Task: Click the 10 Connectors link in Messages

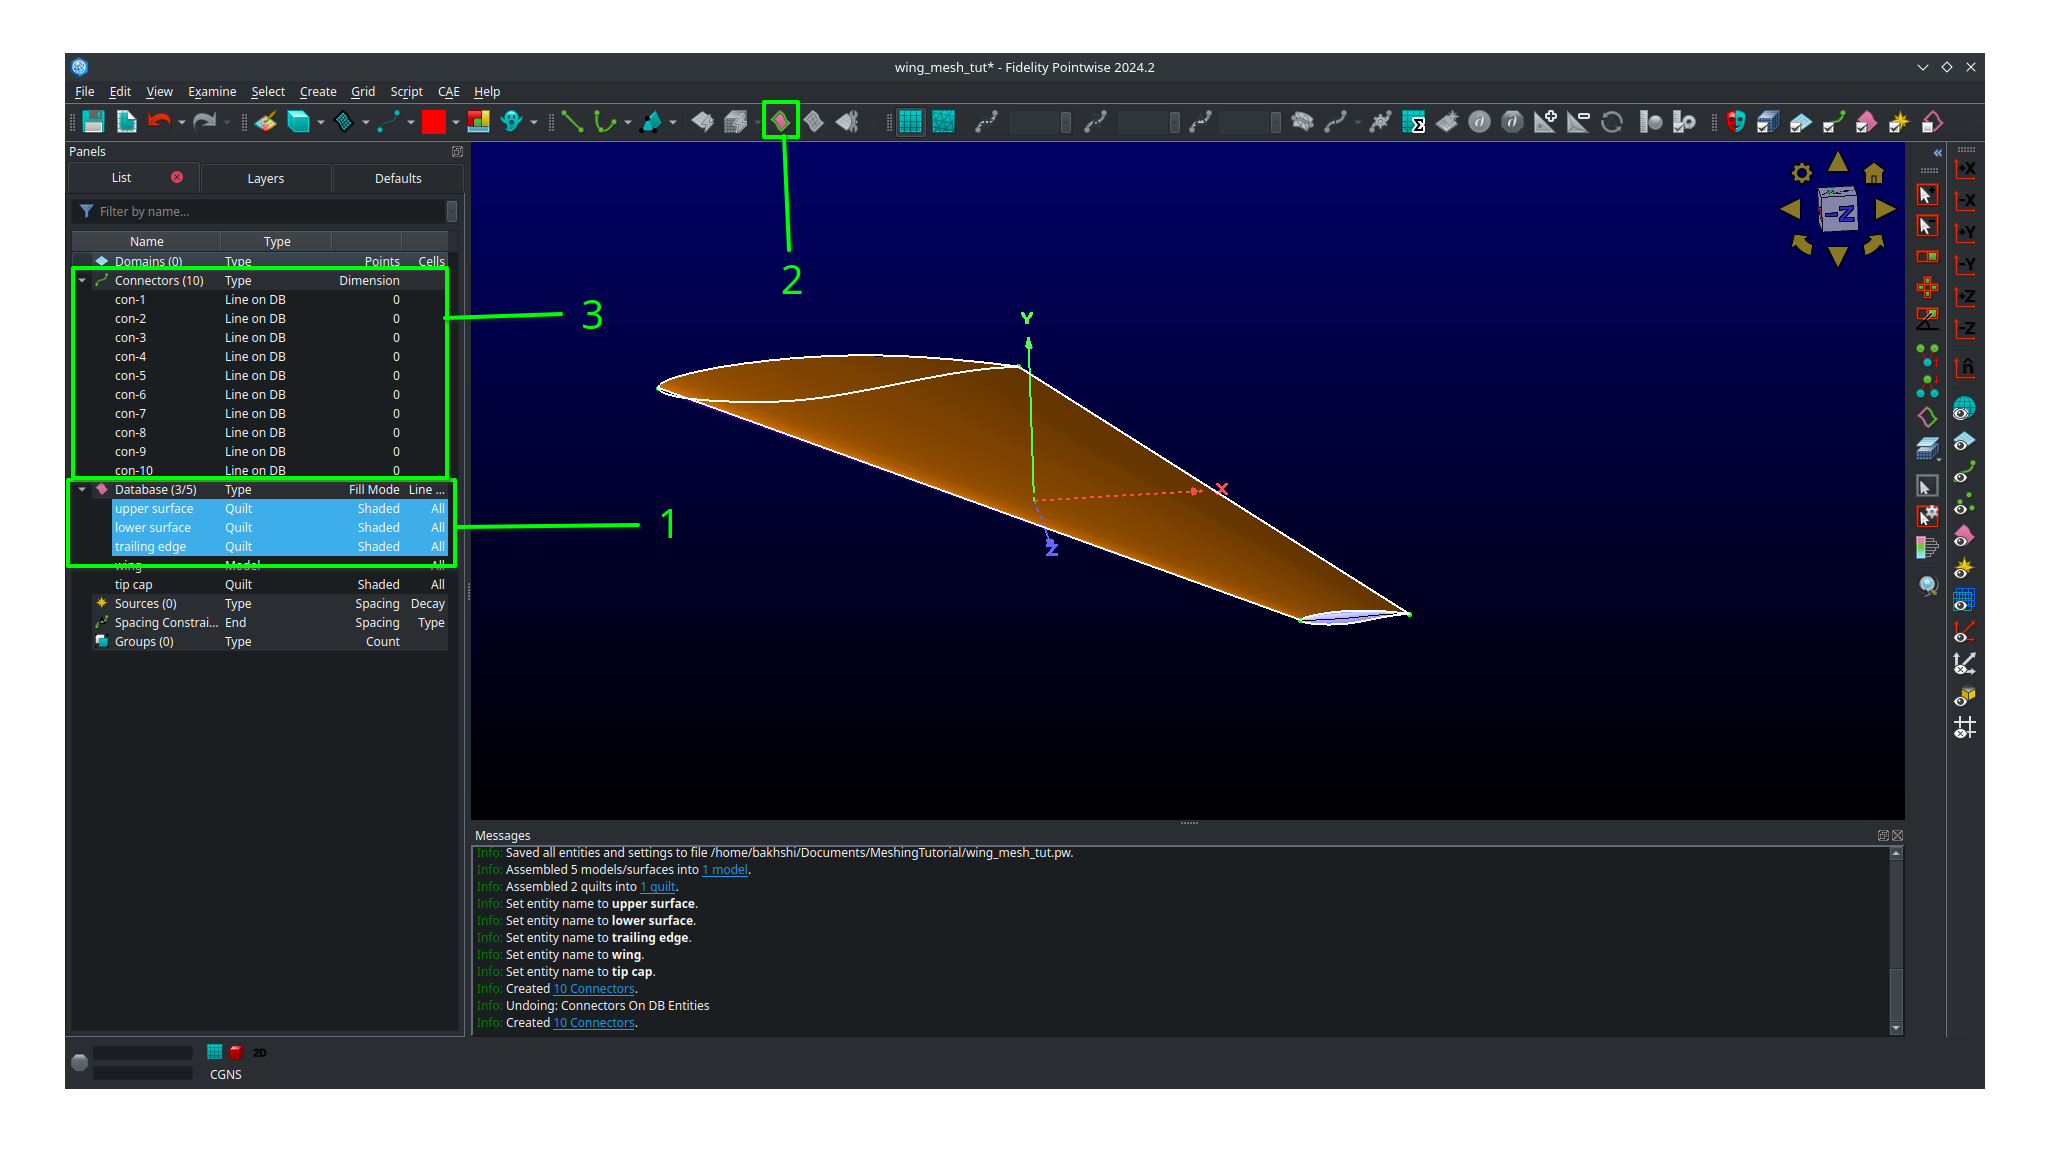Action: (x=592, y=988)
